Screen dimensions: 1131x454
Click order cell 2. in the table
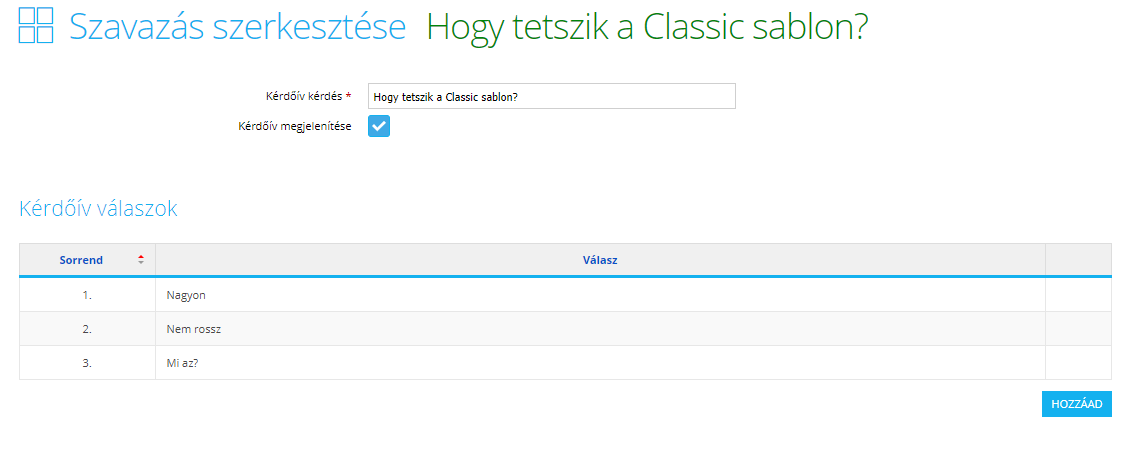(87, 329)
